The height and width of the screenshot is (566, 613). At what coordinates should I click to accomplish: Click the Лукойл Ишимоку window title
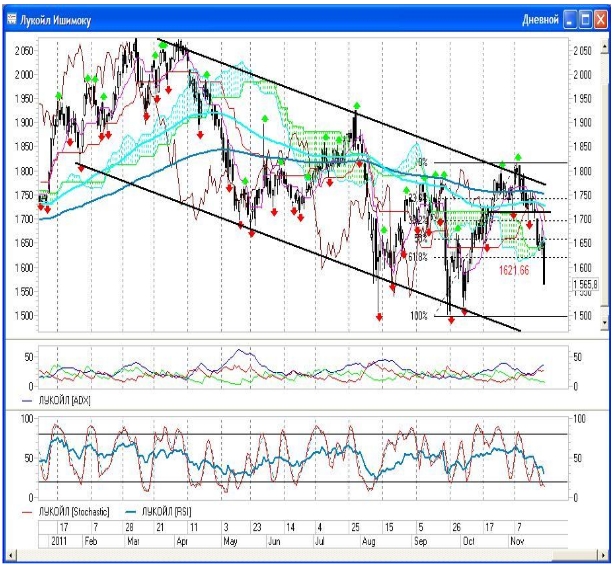pos(55,20)
